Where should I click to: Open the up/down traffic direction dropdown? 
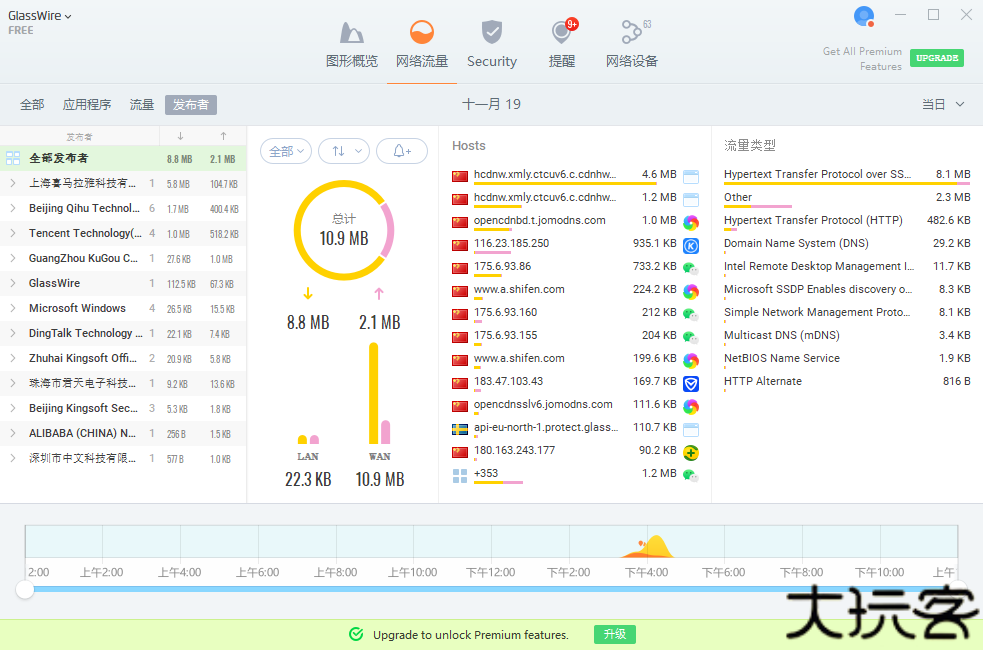(344, 151)
